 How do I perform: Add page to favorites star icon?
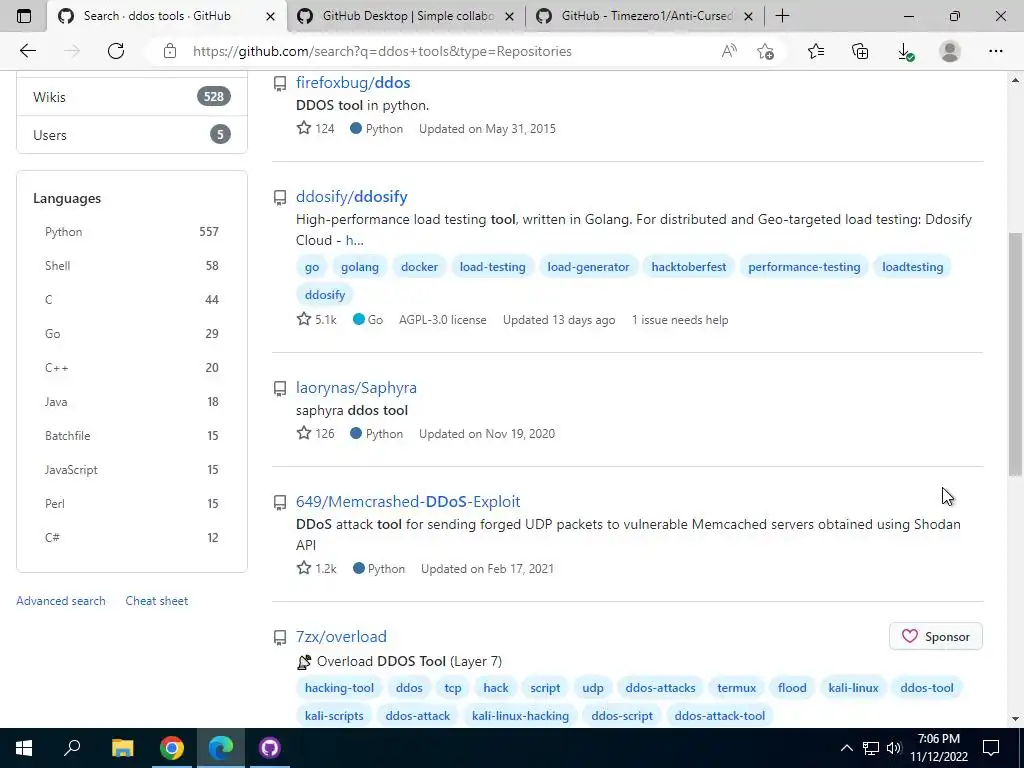pyautogui.click(x=765, y=51)
